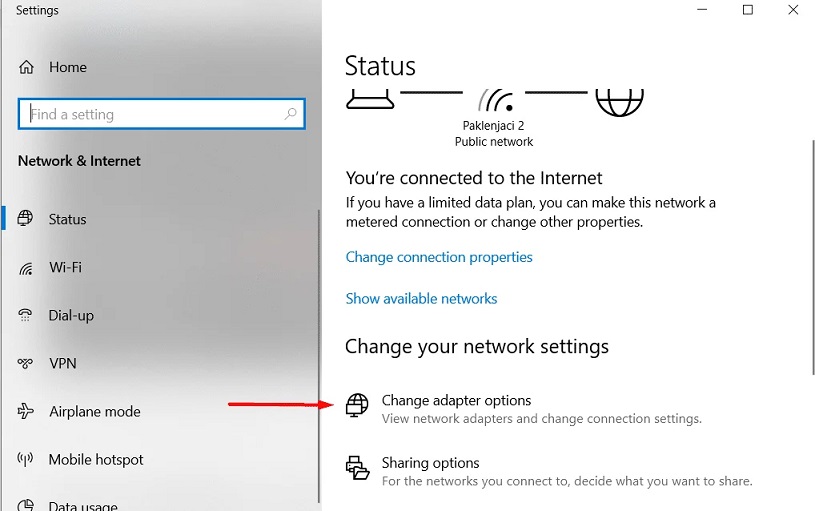Click the magnifier icon in search box
The width and height of the screenshot is (815, 511).
[291, 113]
